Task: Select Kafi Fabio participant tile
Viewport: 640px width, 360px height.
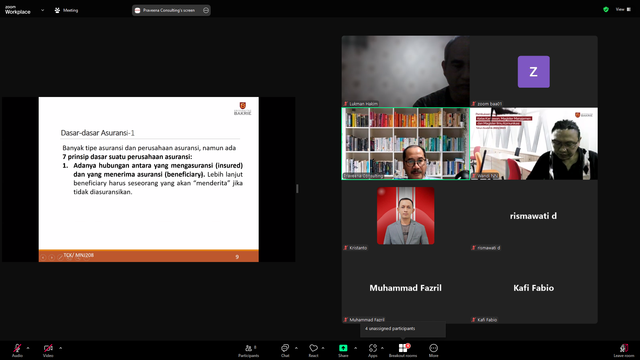Action: point(533,288)
